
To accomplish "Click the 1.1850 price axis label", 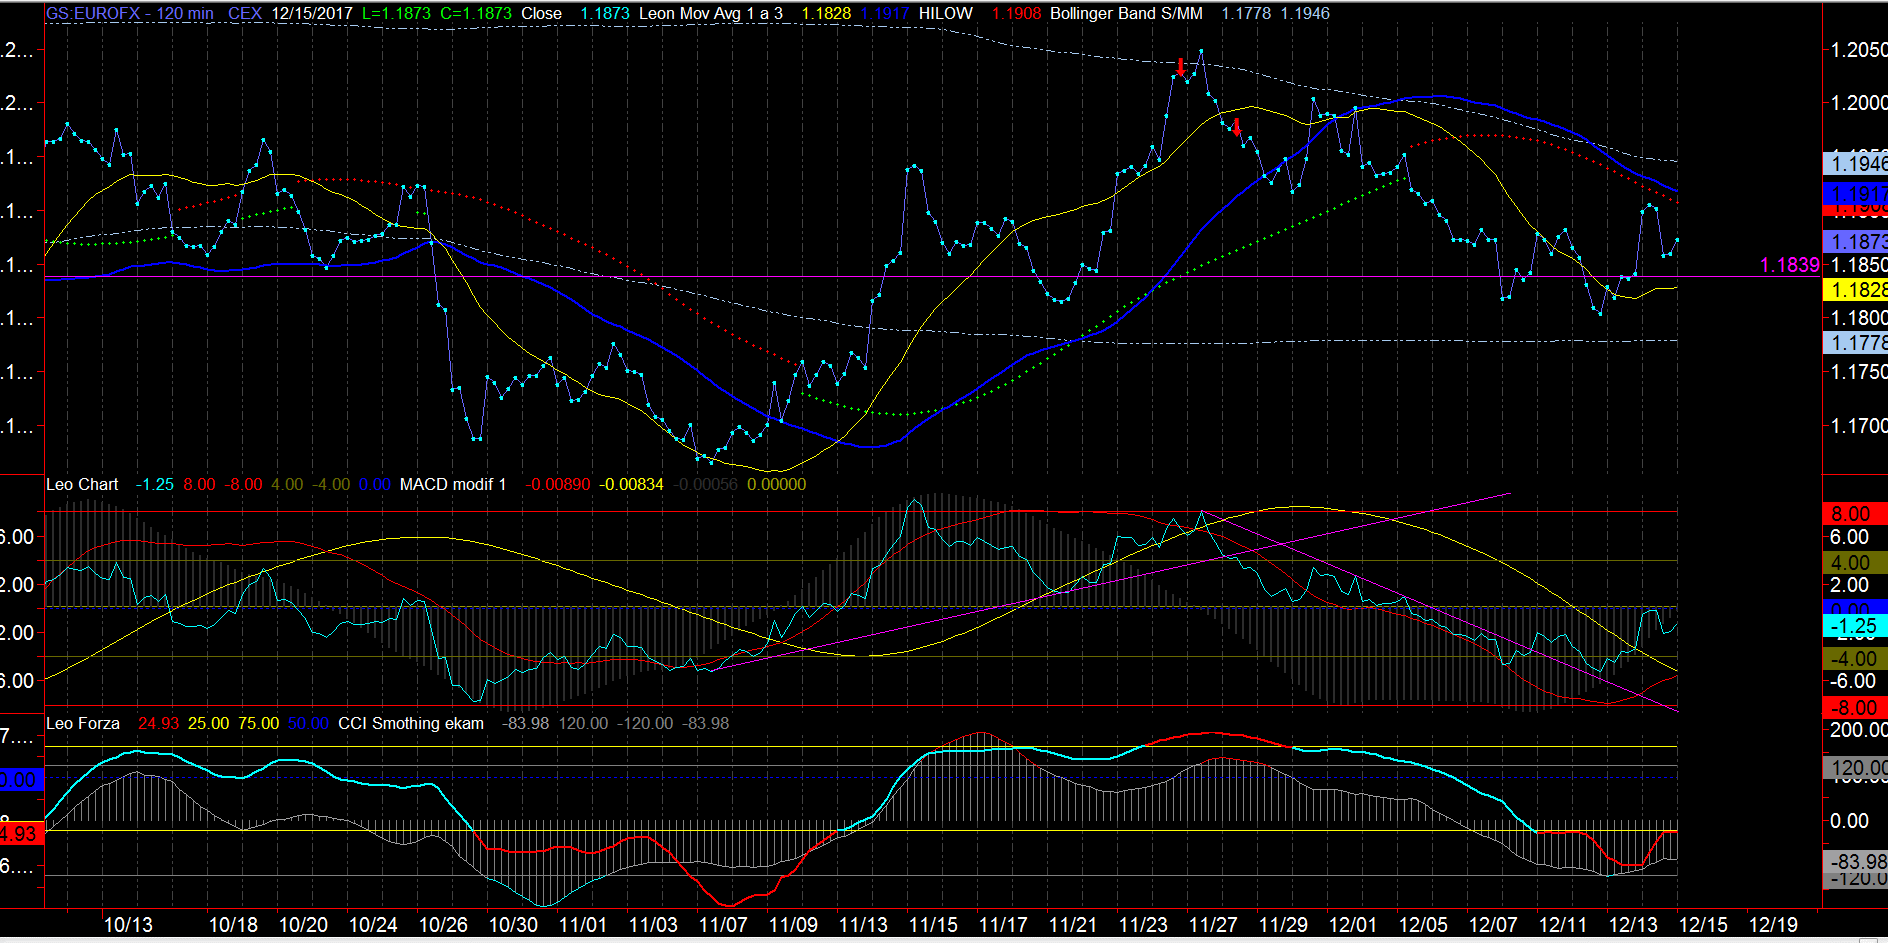I will [1858, 265].
